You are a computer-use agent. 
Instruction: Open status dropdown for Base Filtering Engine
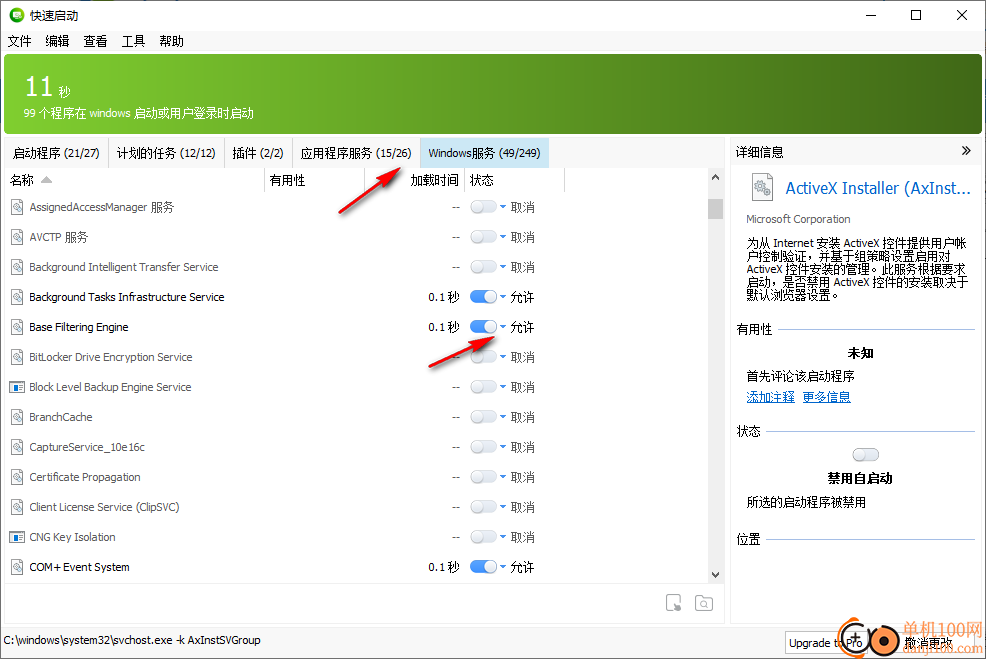(503, 327)
